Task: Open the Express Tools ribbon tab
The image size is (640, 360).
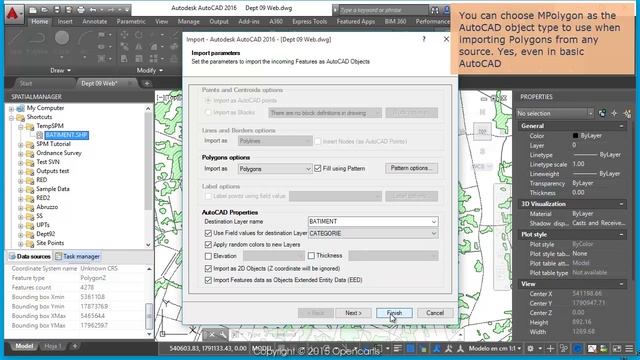Action: (x=309, y=21)
